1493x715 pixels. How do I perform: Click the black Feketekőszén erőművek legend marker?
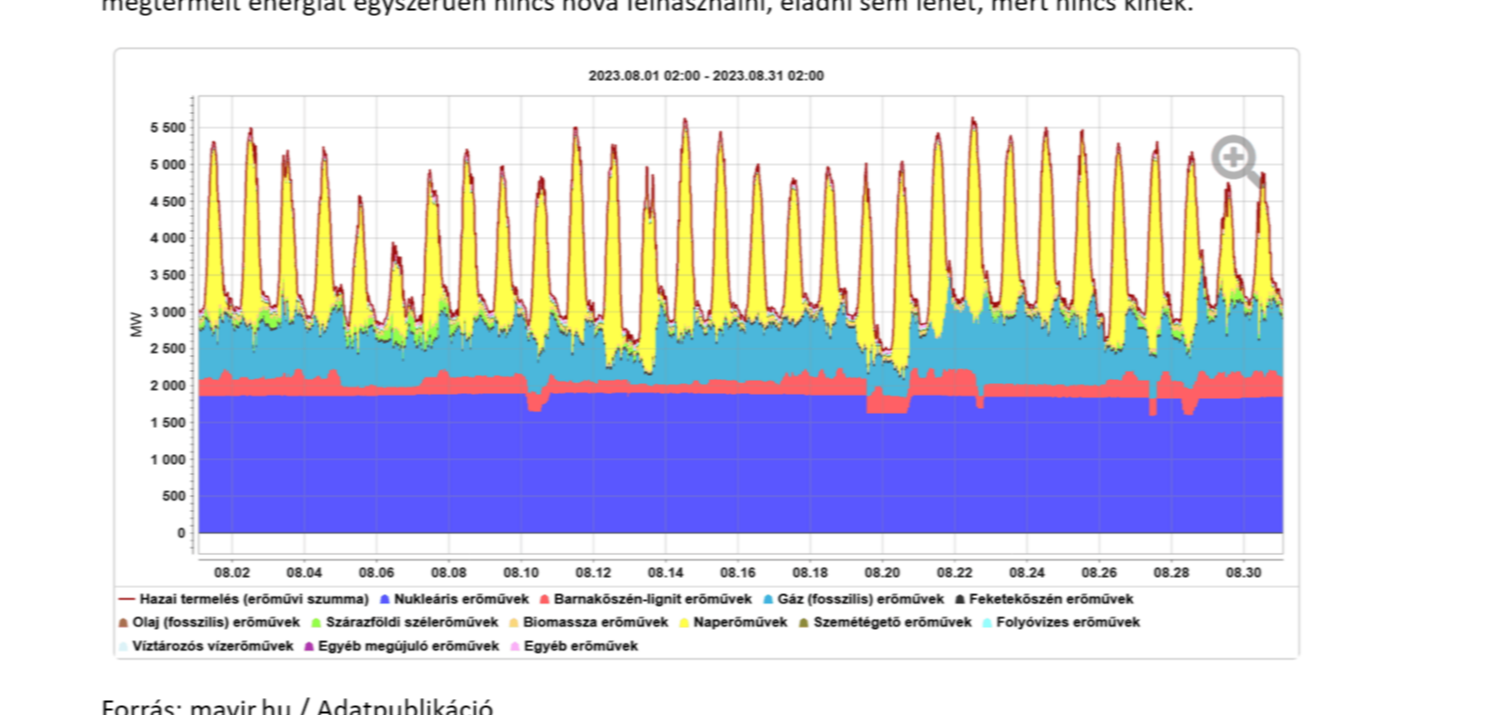[960, 600]
